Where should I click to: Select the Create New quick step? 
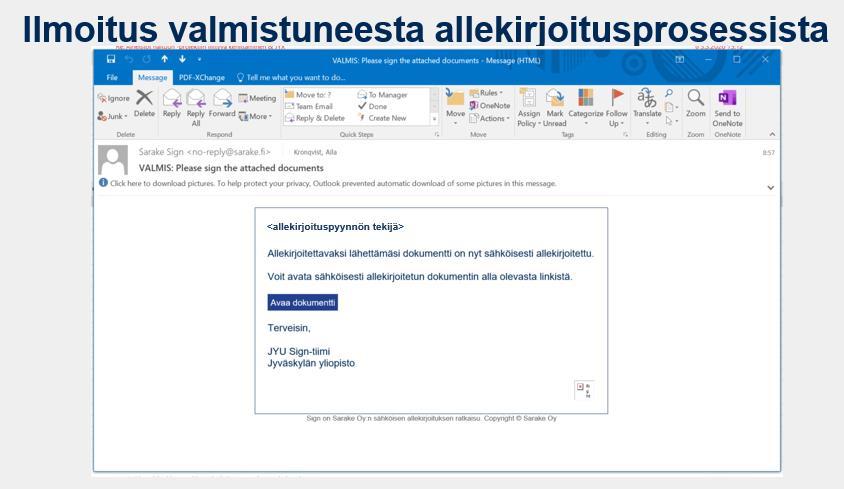click(x=382, y=118)
